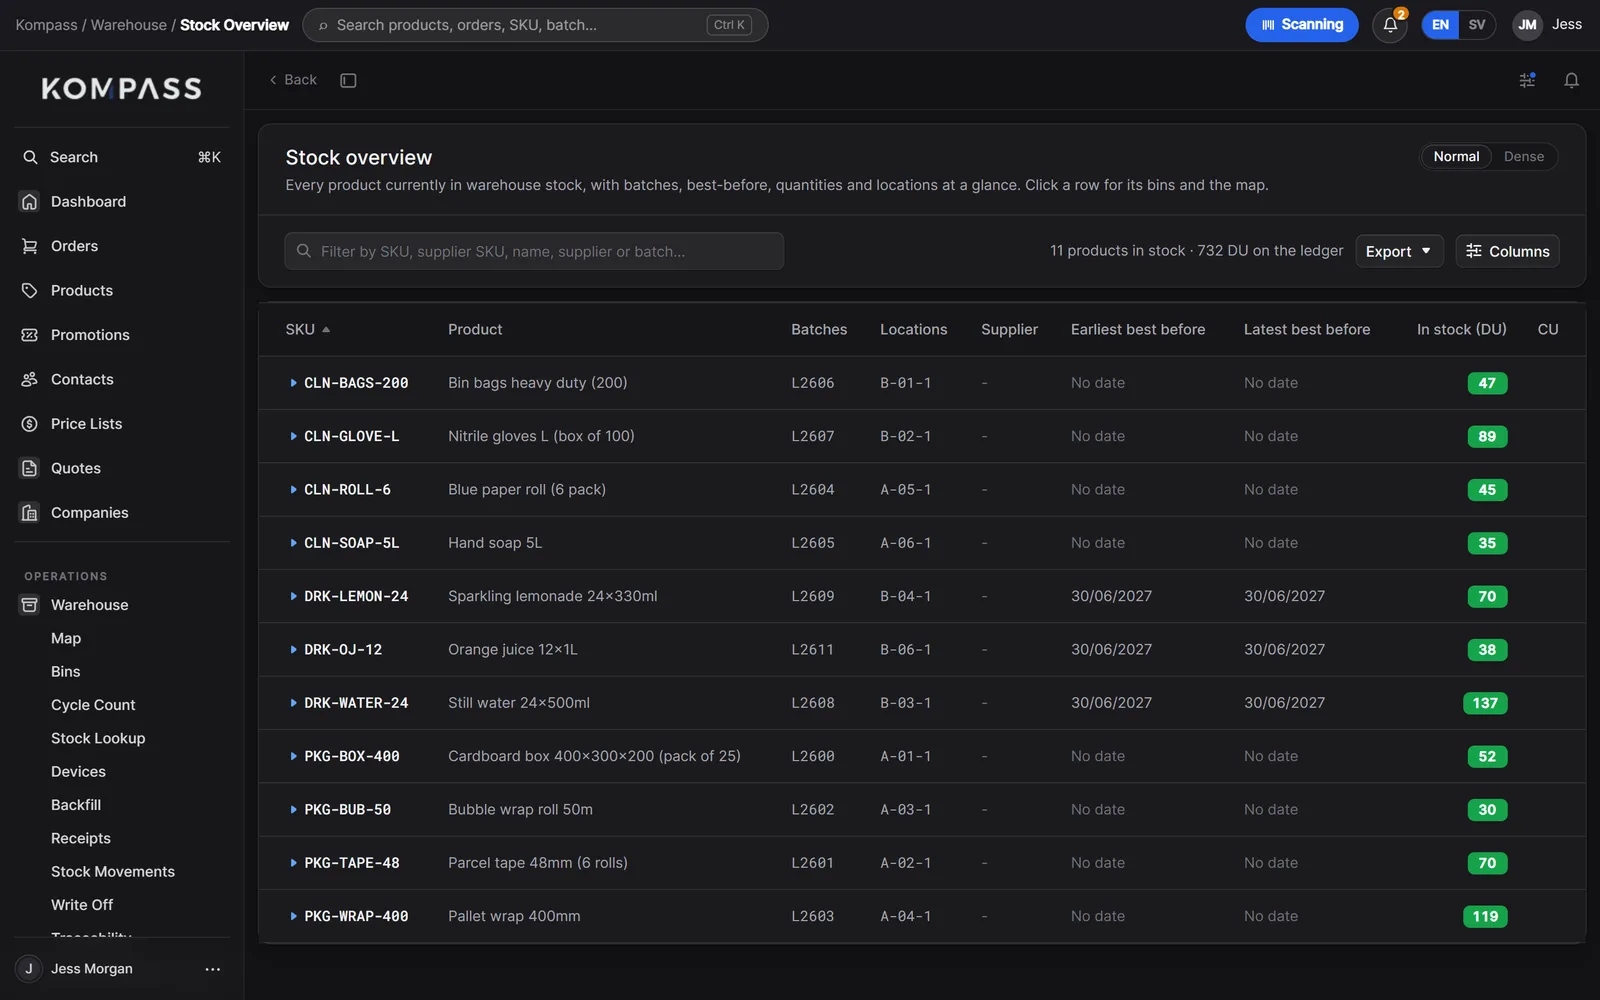1600x1000 pixels.
Task: Expand the DRK-LEMON-24 row
Action: (293, 596)
